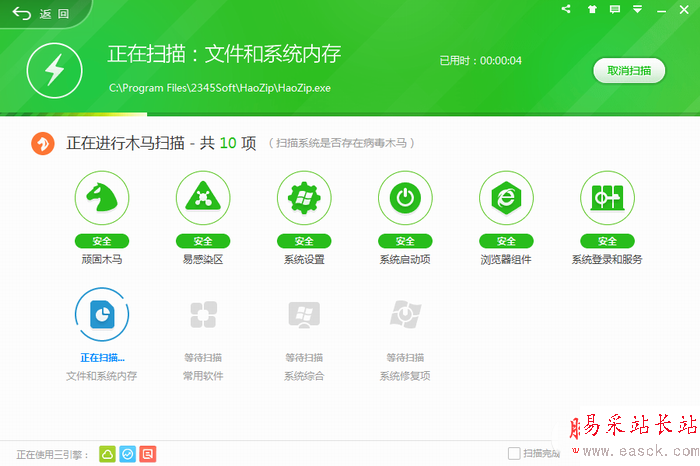Click the 安全 badge above 系统启动项
This screenshot has width=700, height=466.
[x=405, y=241]
